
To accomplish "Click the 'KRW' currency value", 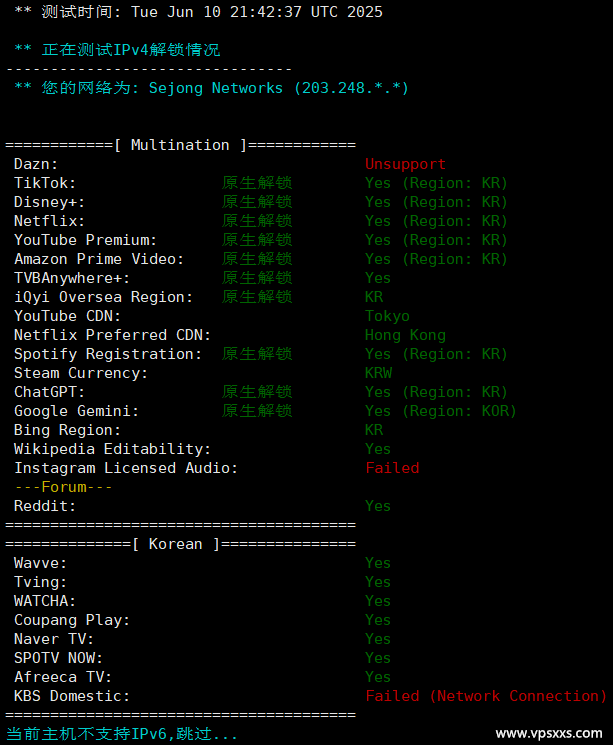I will 379,373.
